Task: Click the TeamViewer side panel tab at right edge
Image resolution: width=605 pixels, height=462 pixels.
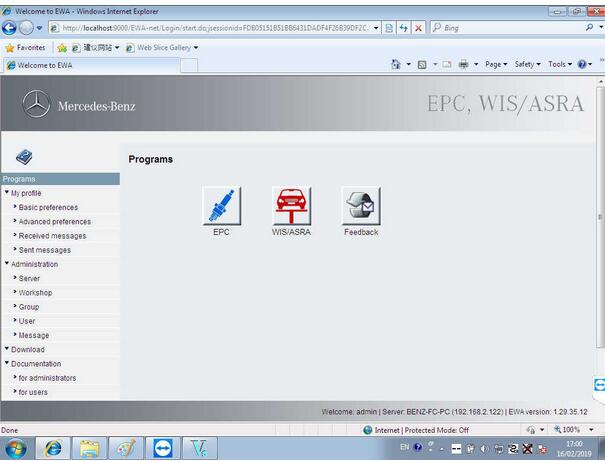Action: pos(599,385)
